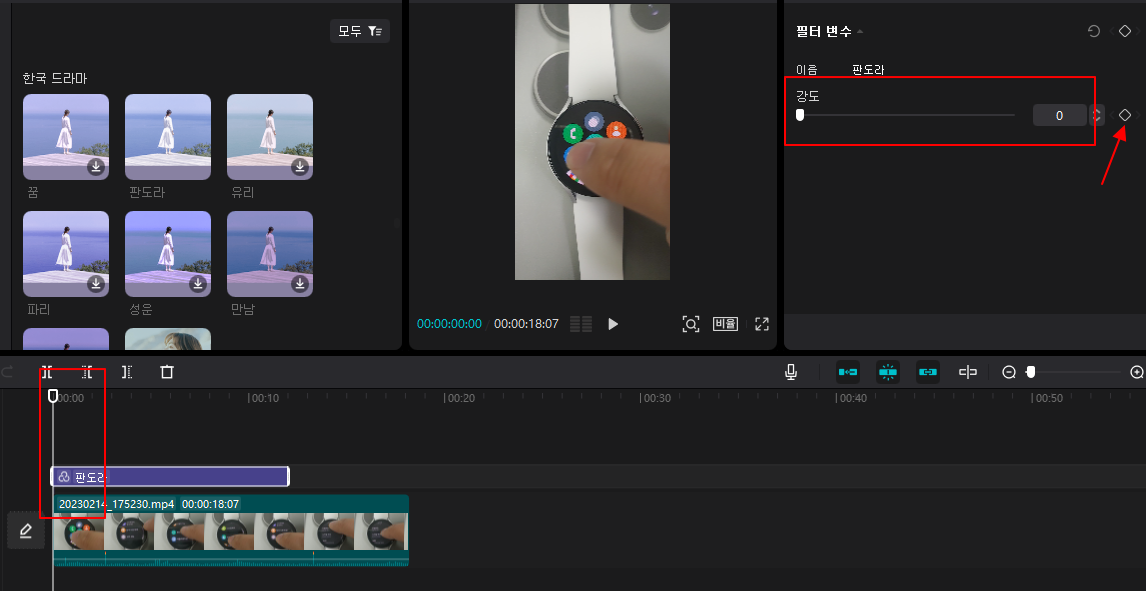Select the 성운 filter thumbnail
The image size is (1146, 591).
coord(168,253)
